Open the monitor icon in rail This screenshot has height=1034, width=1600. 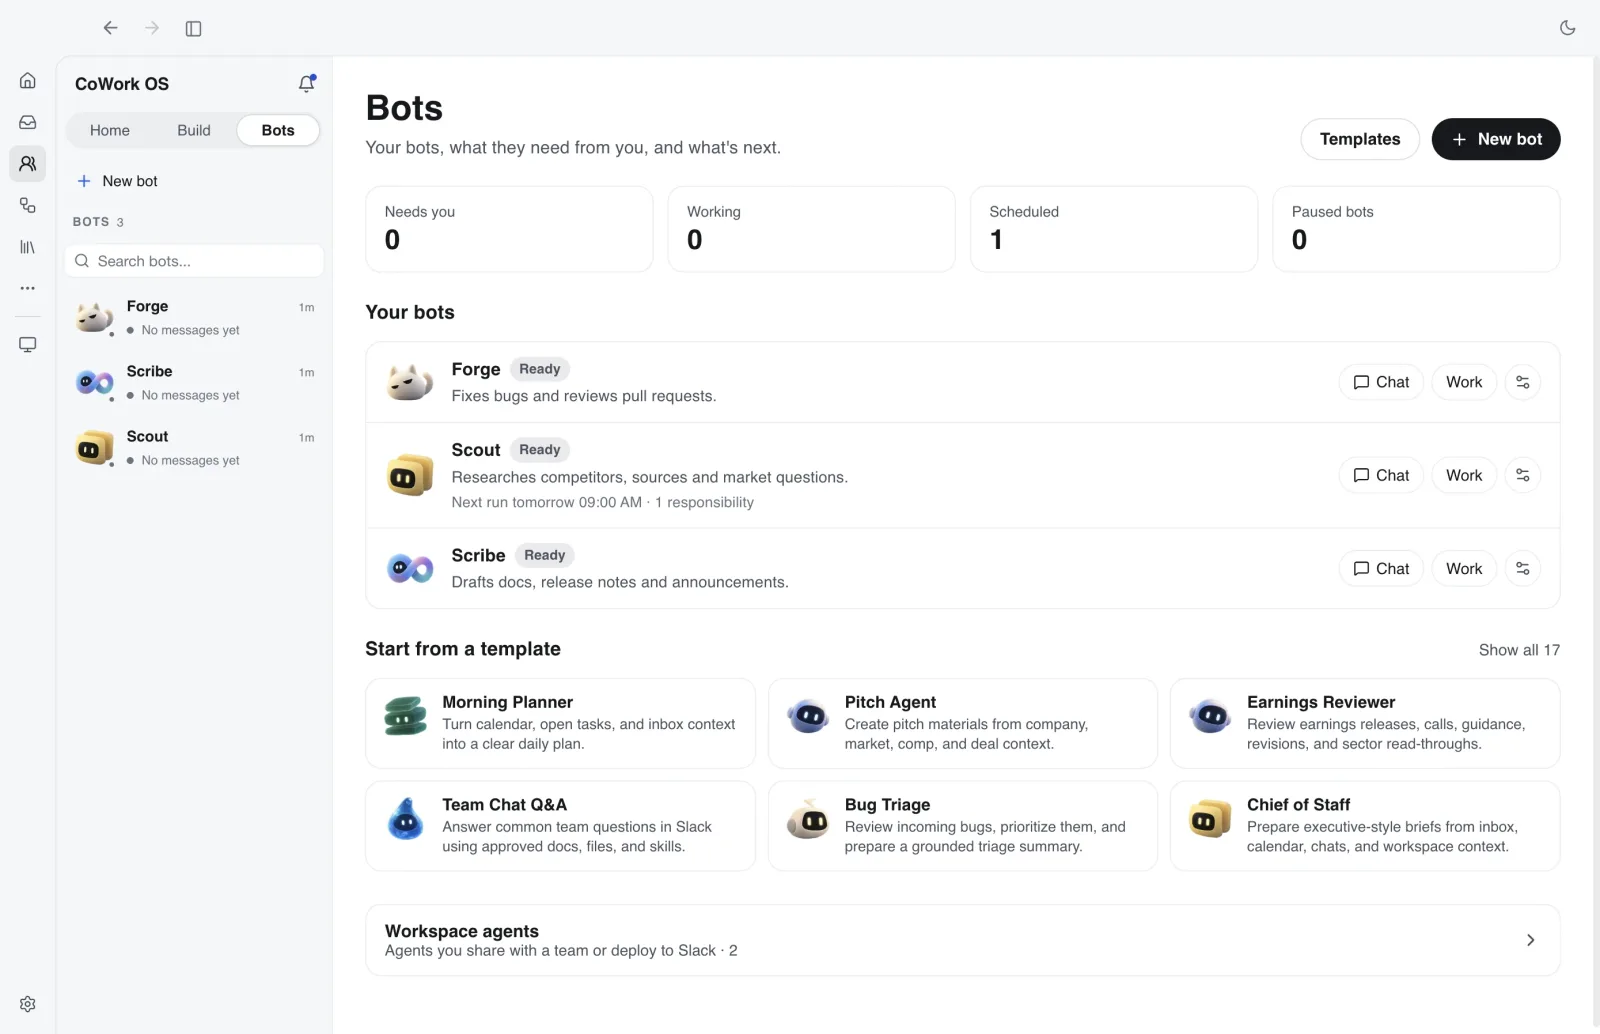coord(28,345)
